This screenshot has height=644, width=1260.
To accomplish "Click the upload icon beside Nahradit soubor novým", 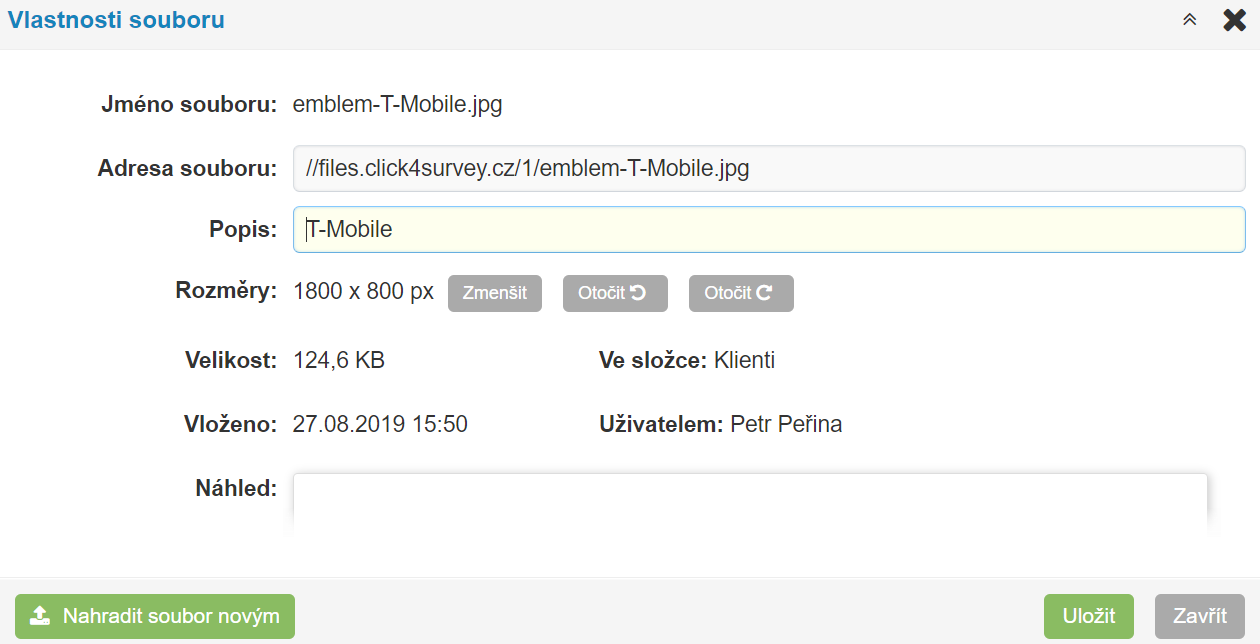I will 40,616.
